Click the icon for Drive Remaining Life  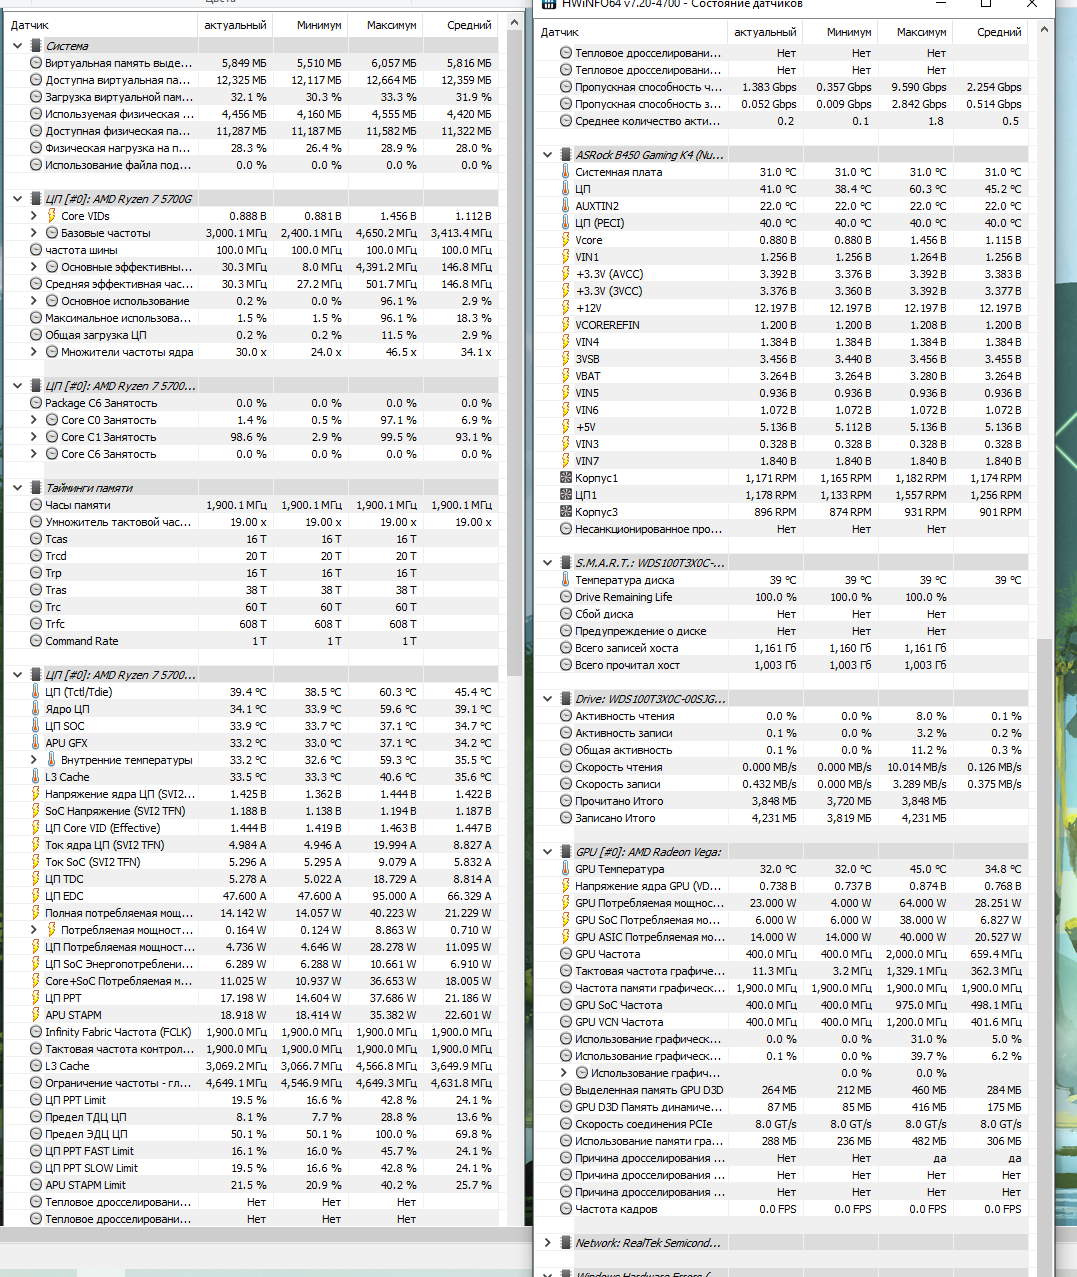coord(566,597)
